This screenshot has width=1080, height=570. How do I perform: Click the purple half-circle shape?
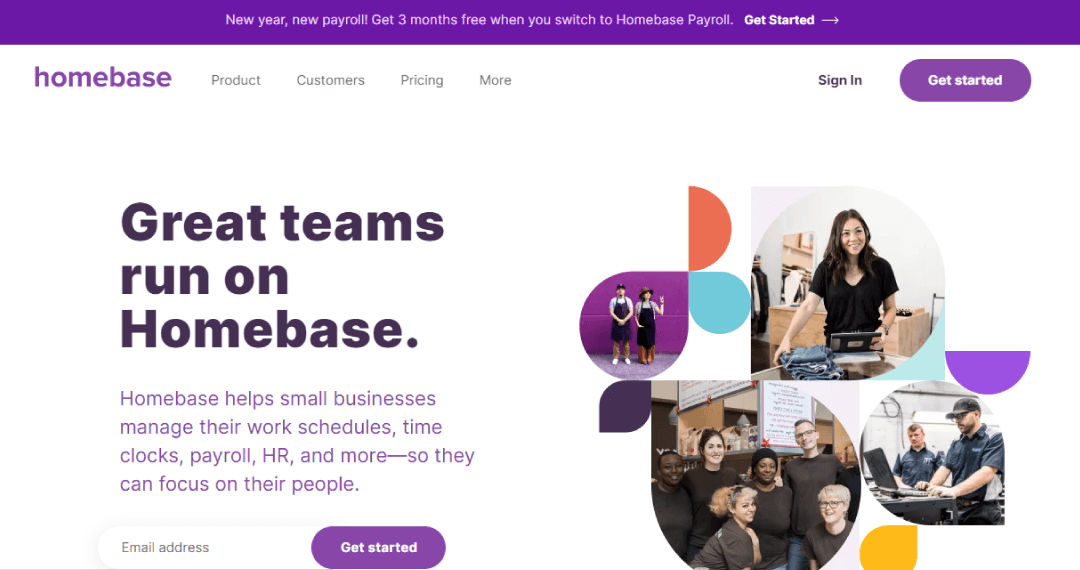click(988, 372)
